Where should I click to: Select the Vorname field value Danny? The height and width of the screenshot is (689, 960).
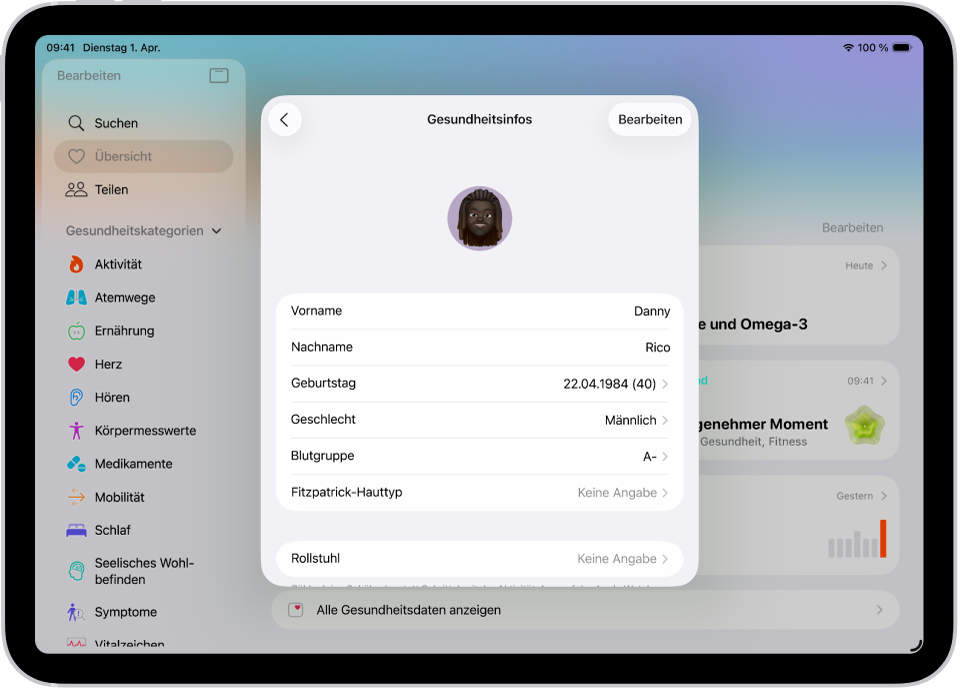point(651,311)
